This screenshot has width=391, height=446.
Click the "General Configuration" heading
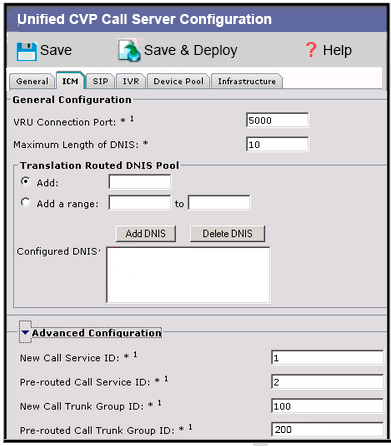[72, 100]
